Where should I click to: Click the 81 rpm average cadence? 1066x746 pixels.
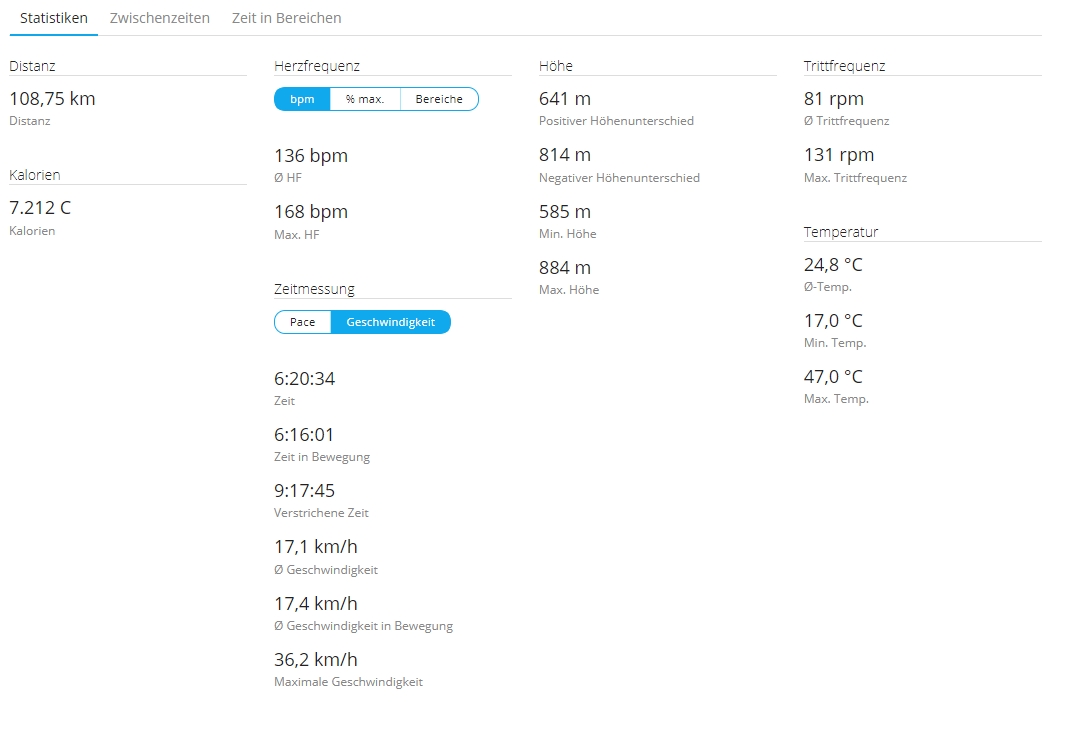coord(833,99)
